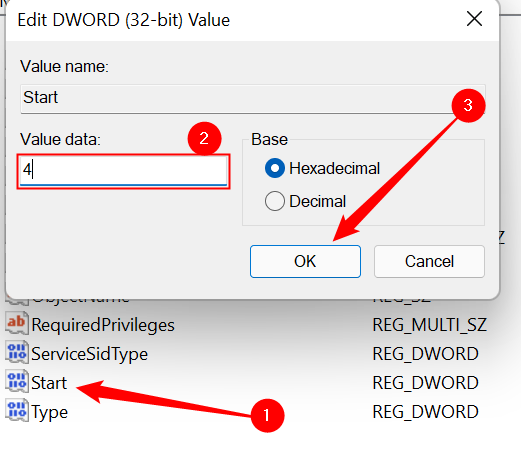Click REG_DWORD type in Type row

425,412
